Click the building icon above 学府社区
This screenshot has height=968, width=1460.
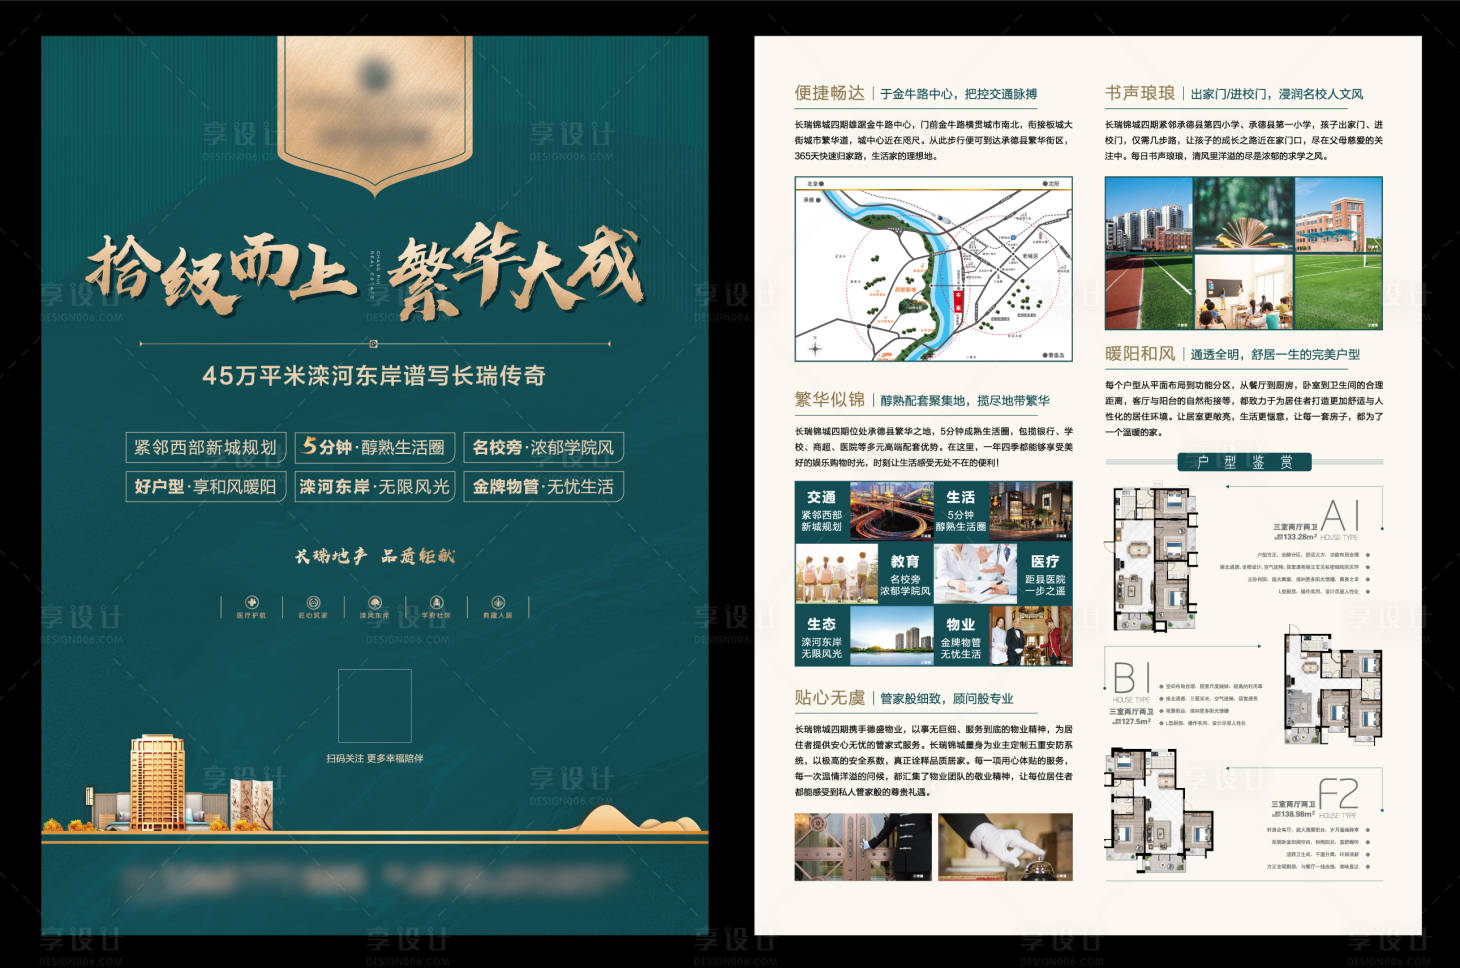click(436, 602)
